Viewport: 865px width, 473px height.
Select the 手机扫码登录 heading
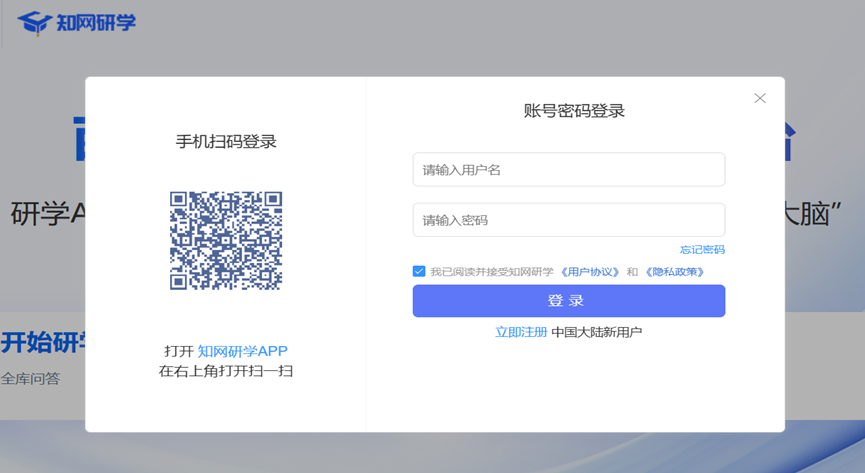click(226, 142)
